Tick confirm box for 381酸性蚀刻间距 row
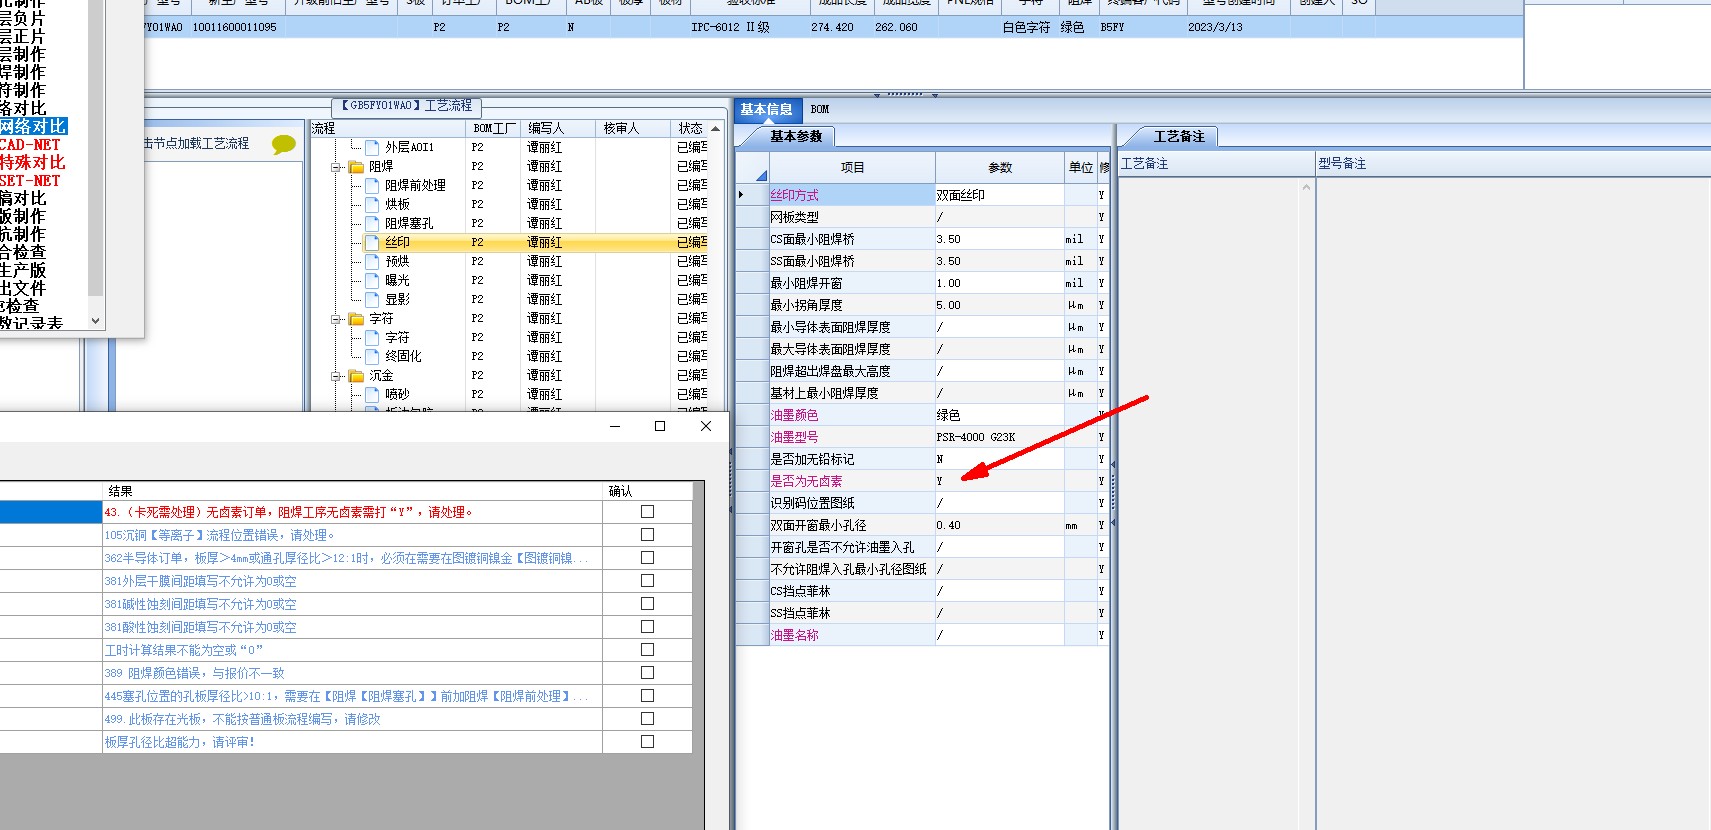This screenshot has width=1711, height=830. 647,626
